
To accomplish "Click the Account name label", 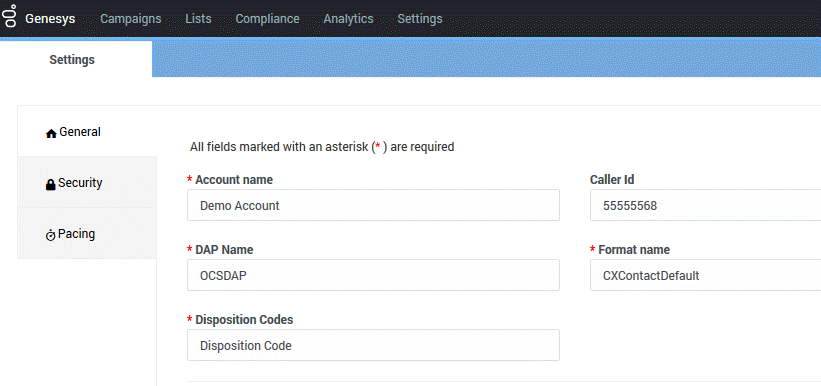I will 234,180.
